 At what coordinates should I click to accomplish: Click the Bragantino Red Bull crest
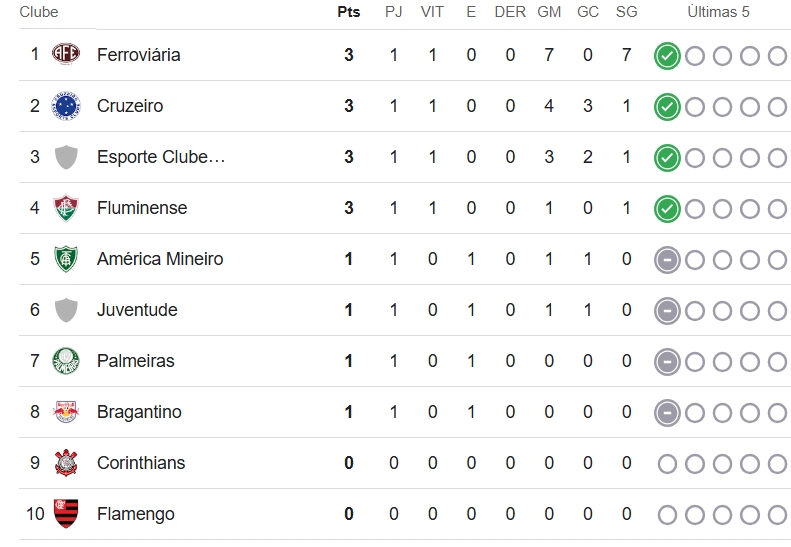(x=66, y=412)
